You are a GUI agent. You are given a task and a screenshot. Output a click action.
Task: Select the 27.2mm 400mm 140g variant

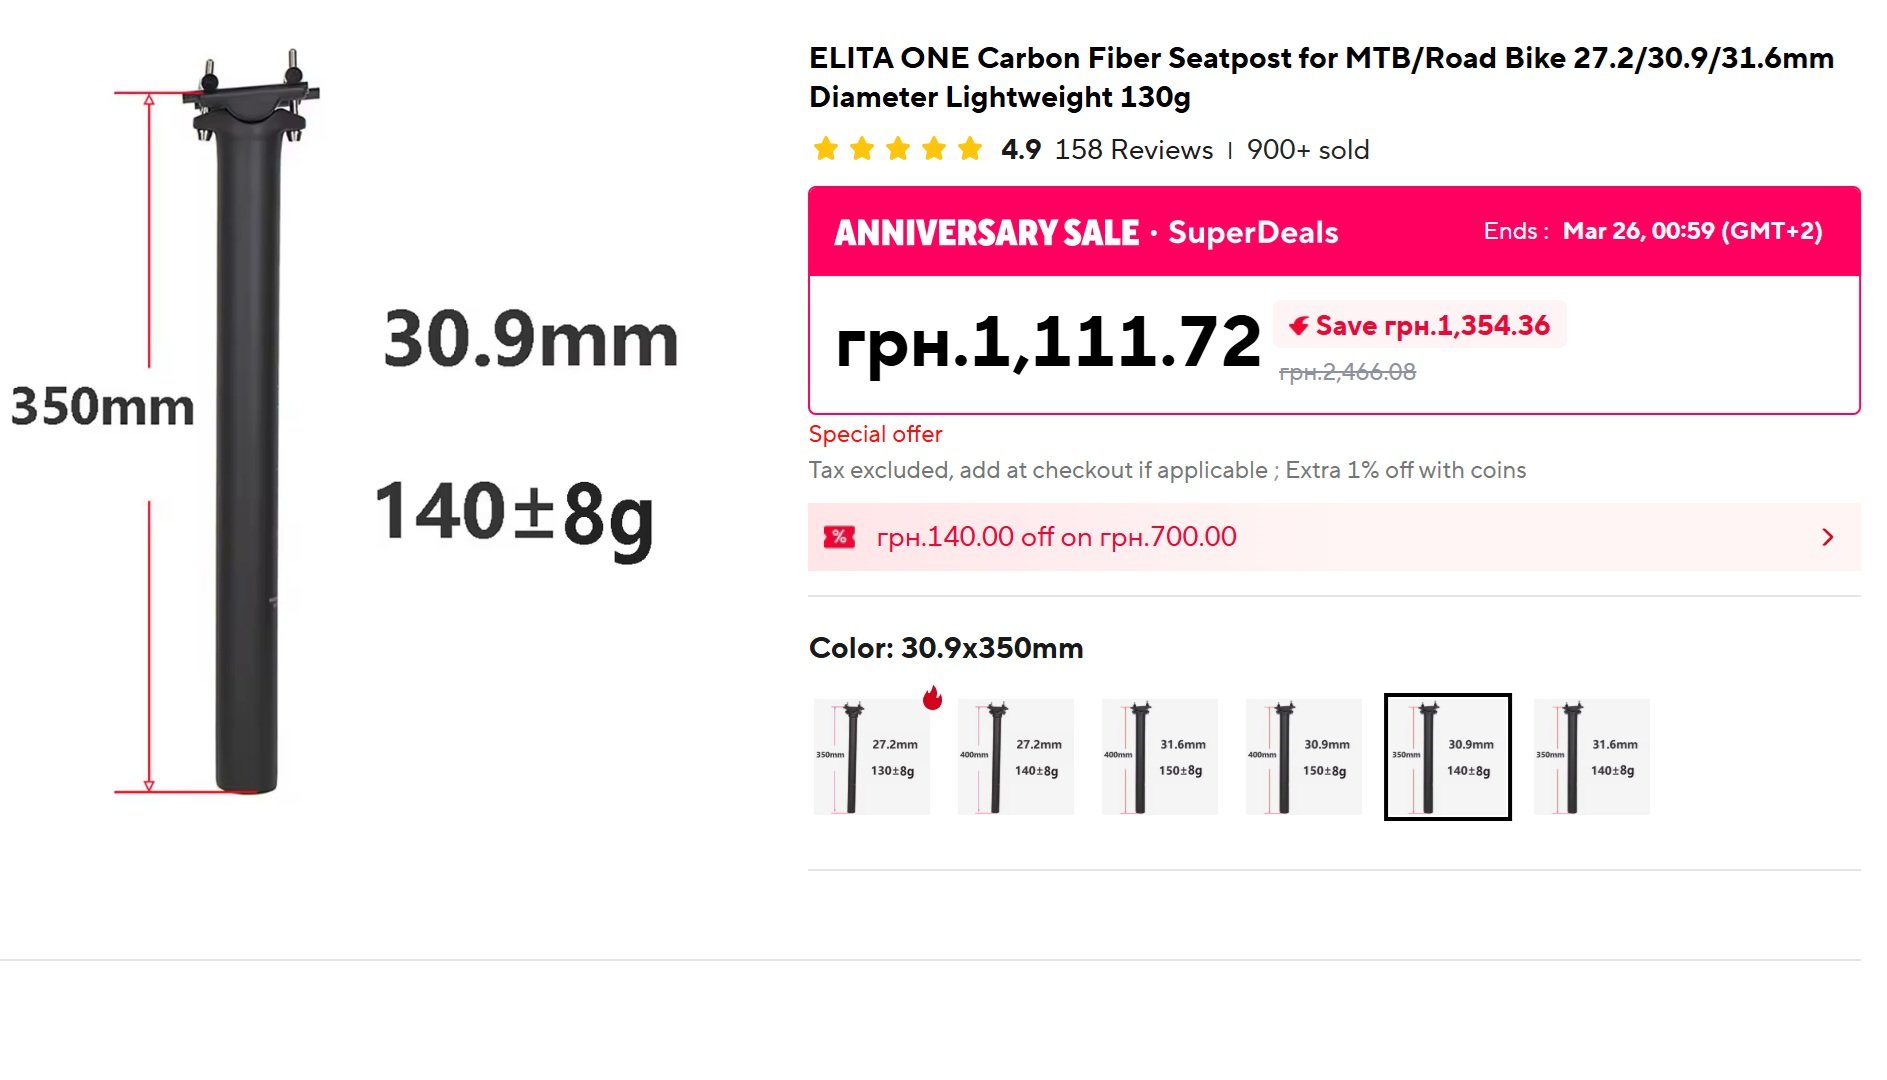click(x=1016, y=757)
